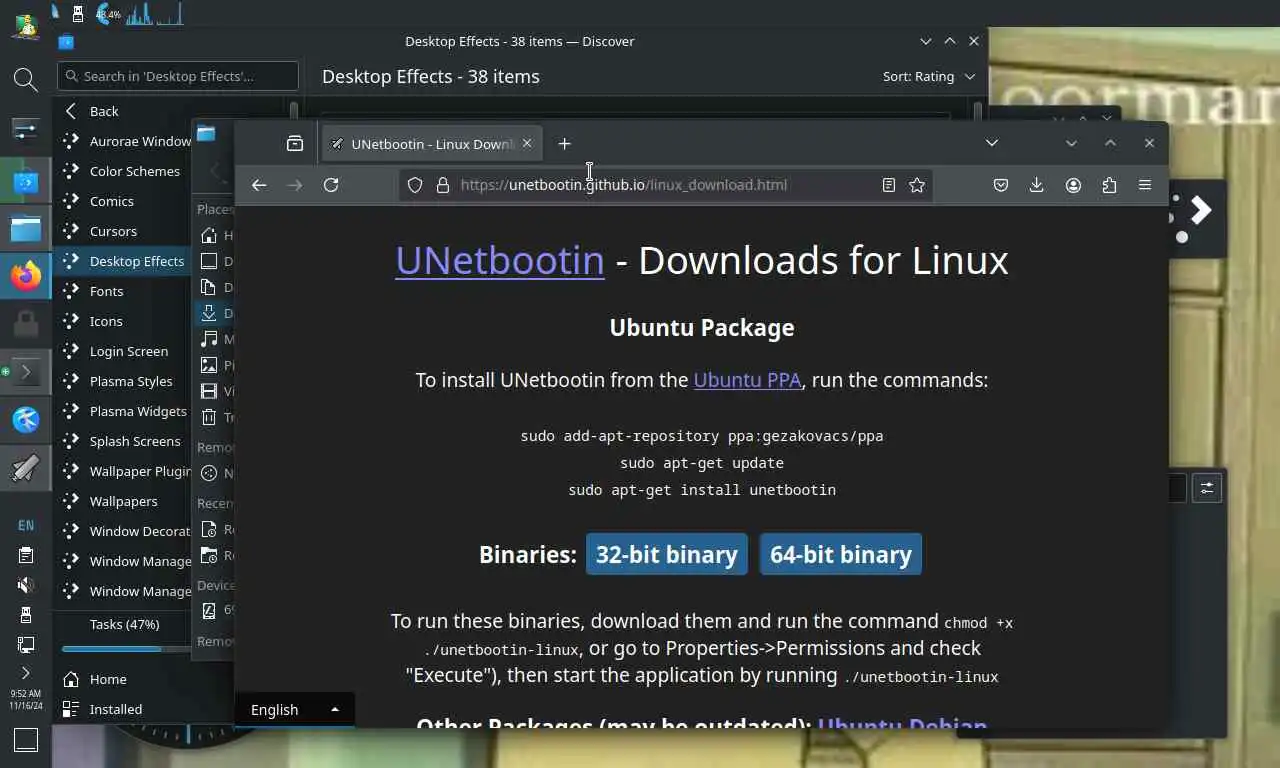The height and width of the screenshot is (768, 1280).
Task: Open Firefox account menu
Action: [x=1073, y=185]
